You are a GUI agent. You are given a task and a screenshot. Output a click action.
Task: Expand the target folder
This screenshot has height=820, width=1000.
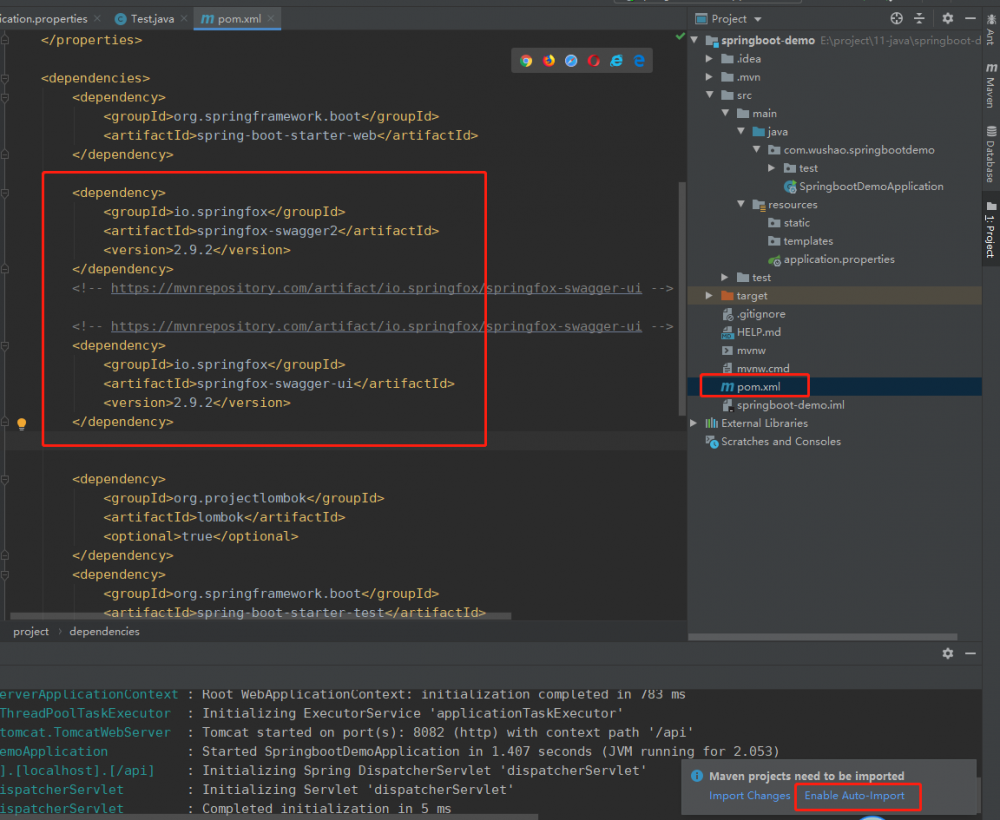pyautogui.click(x=710, y=296)
